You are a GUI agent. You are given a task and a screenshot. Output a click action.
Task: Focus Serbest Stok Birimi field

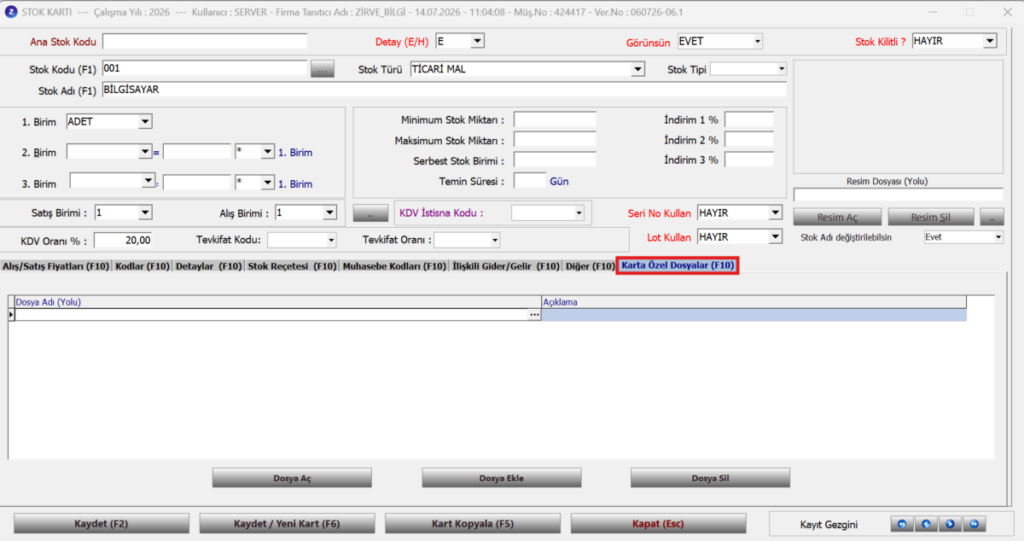(554, 160)
